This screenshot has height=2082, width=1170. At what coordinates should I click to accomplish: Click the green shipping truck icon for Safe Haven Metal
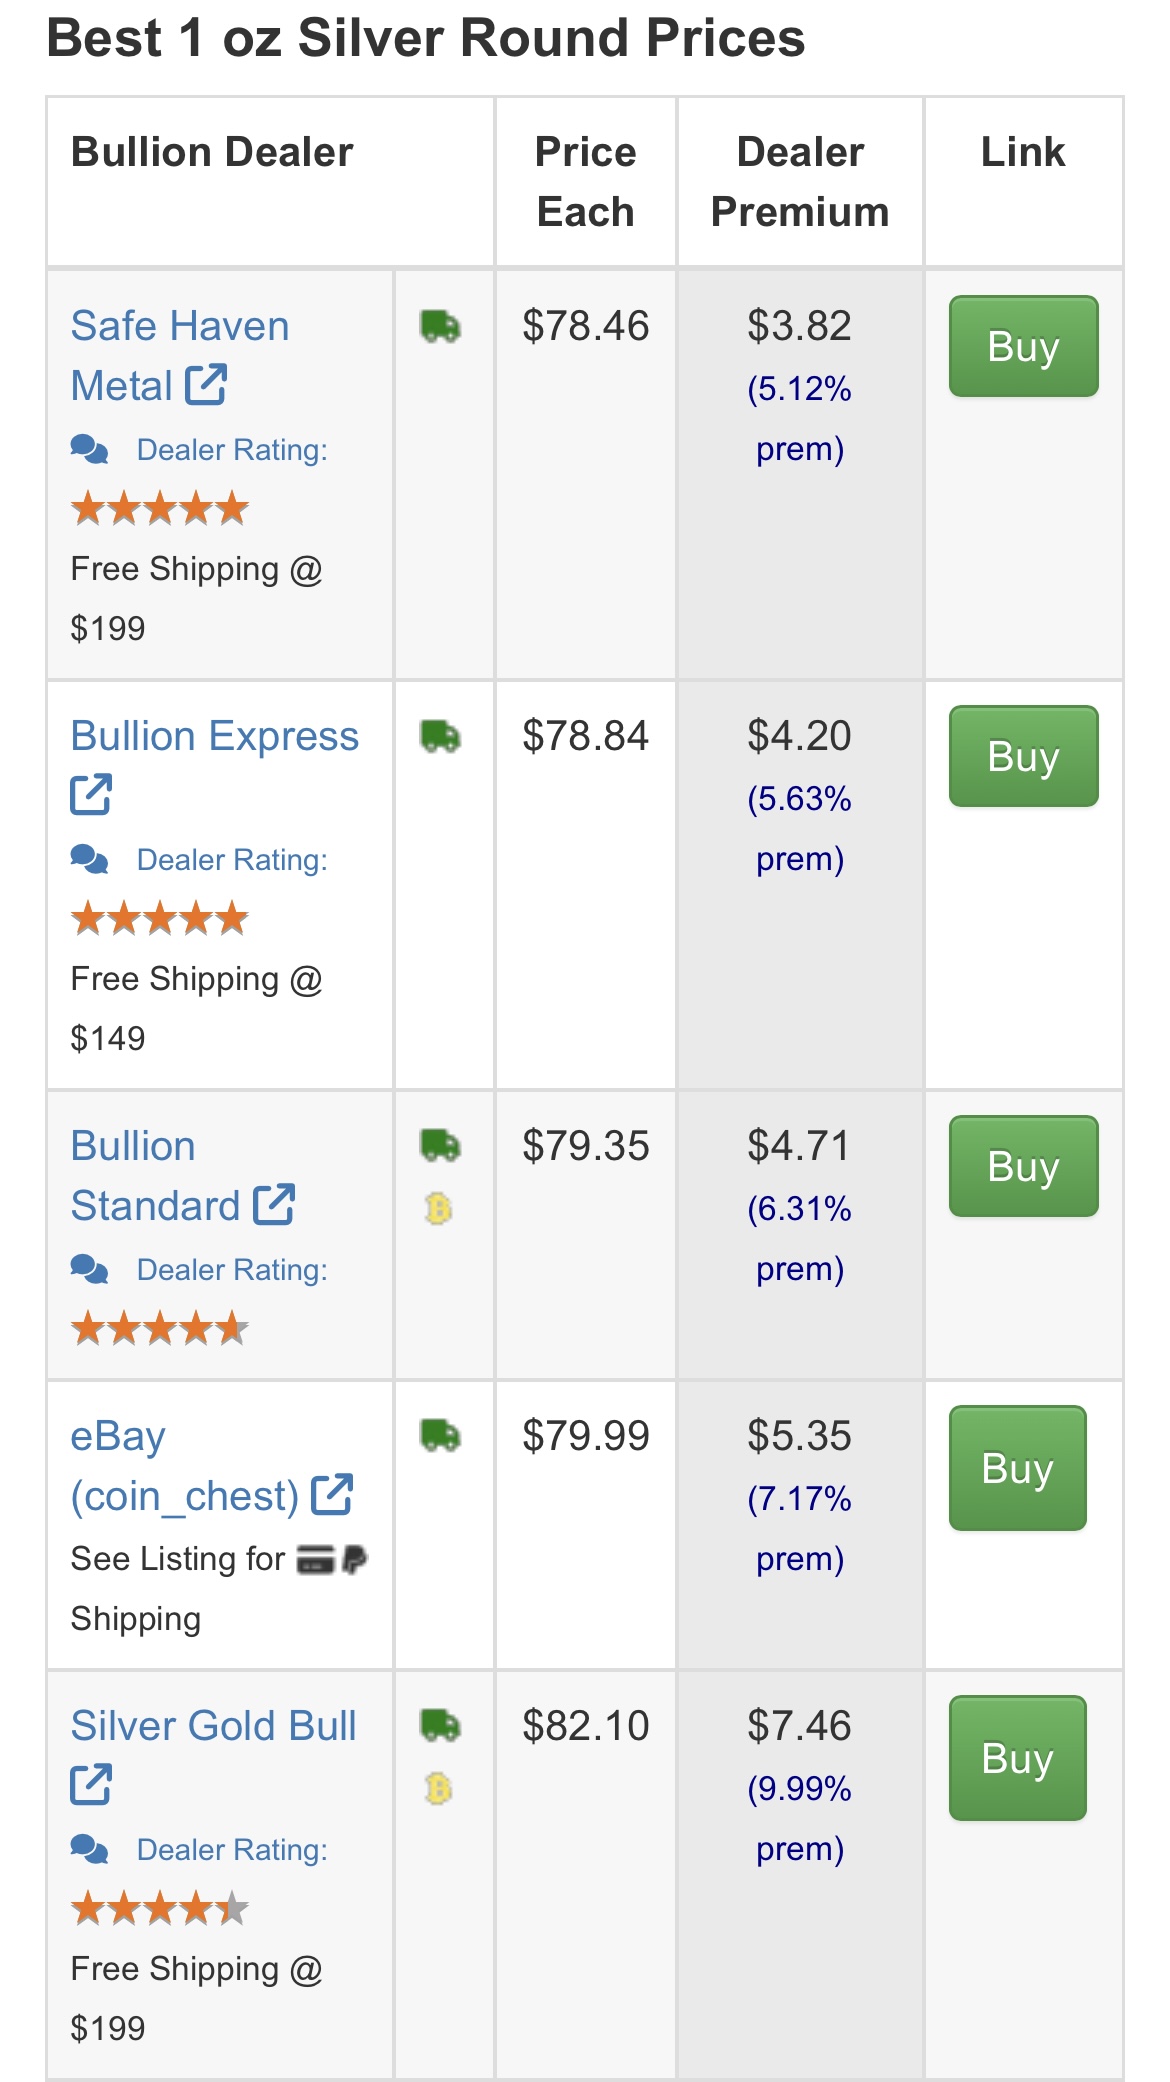440,326
